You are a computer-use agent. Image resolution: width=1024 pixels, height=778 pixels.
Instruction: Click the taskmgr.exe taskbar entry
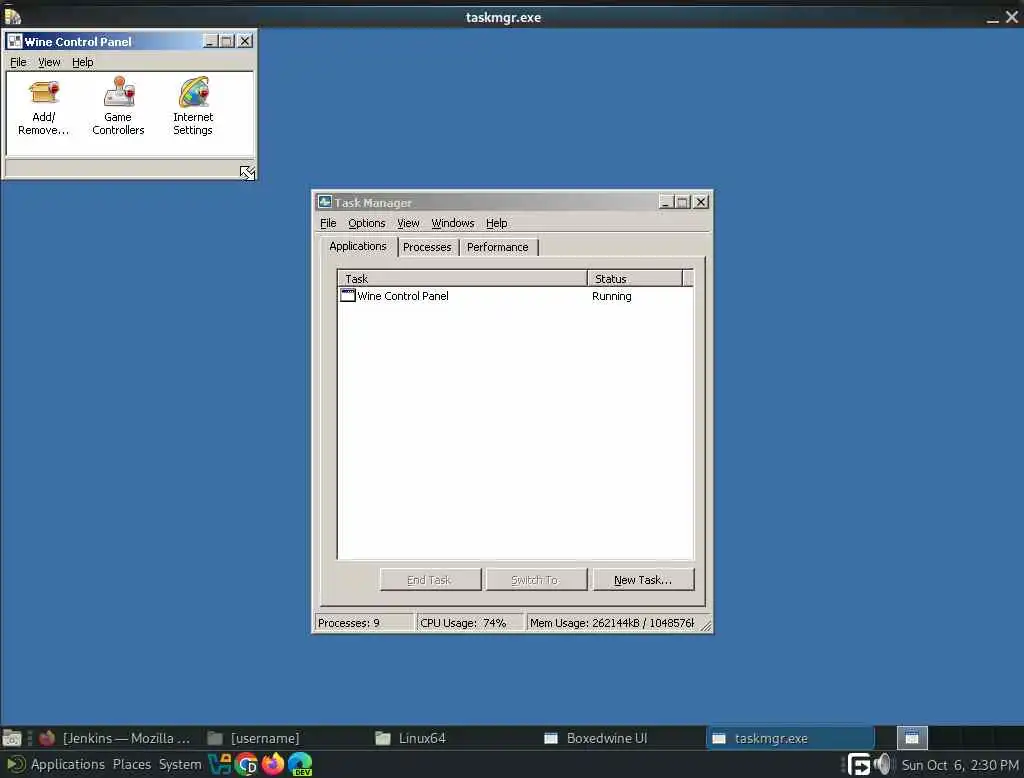[791, 738]
